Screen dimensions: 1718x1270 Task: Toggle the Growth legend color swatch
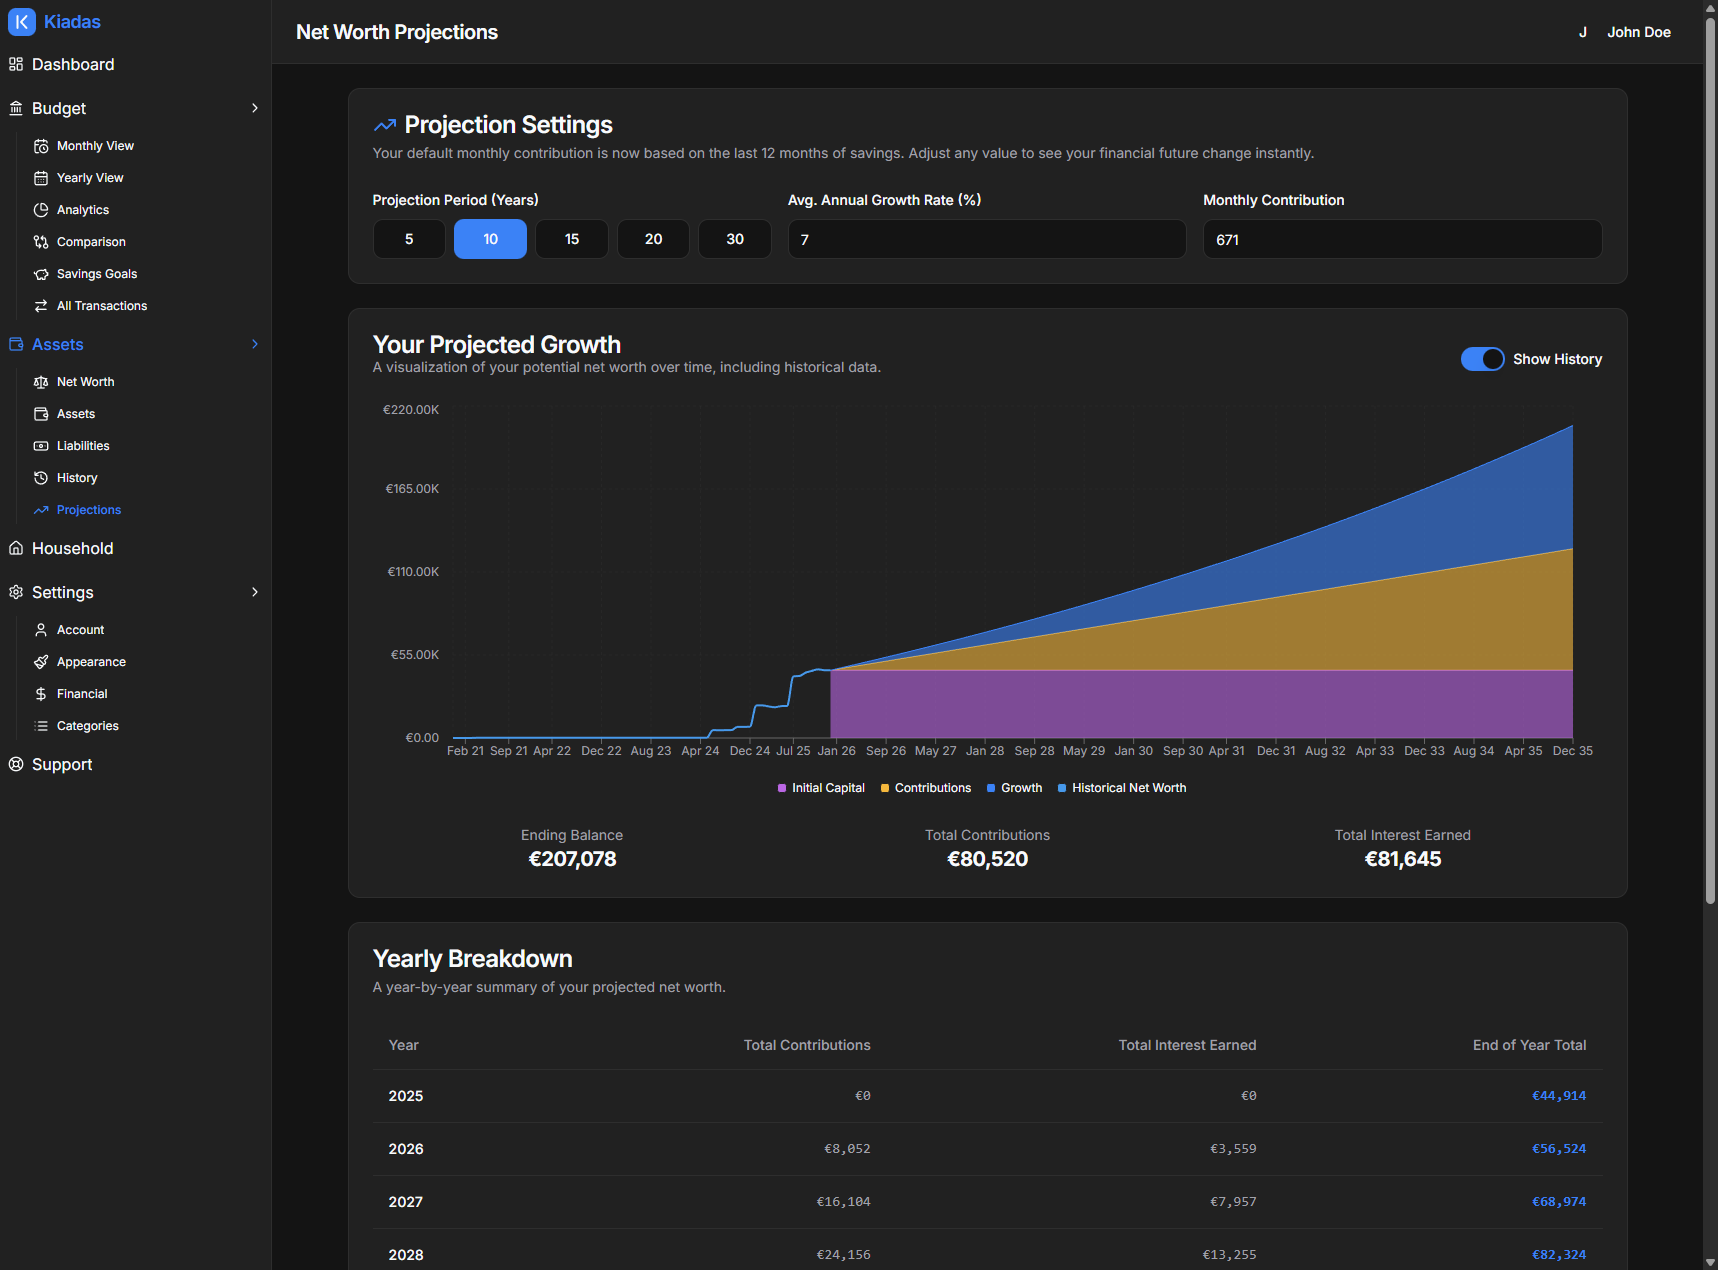point(991,788)
